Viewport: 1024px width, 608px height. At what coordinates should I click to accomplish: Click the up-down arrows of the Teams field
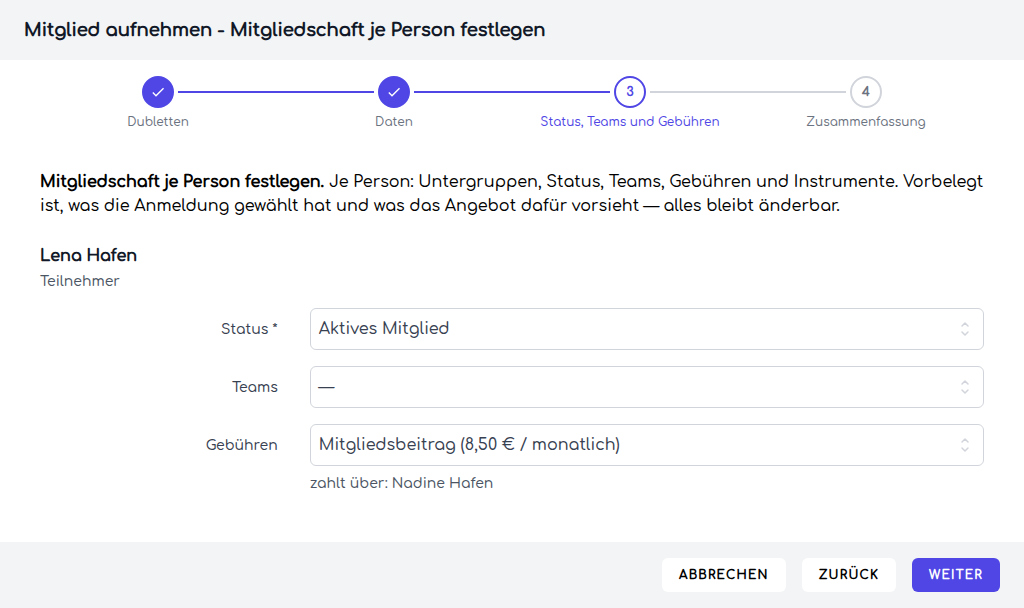pyautogui.click(x=965, y=387)
